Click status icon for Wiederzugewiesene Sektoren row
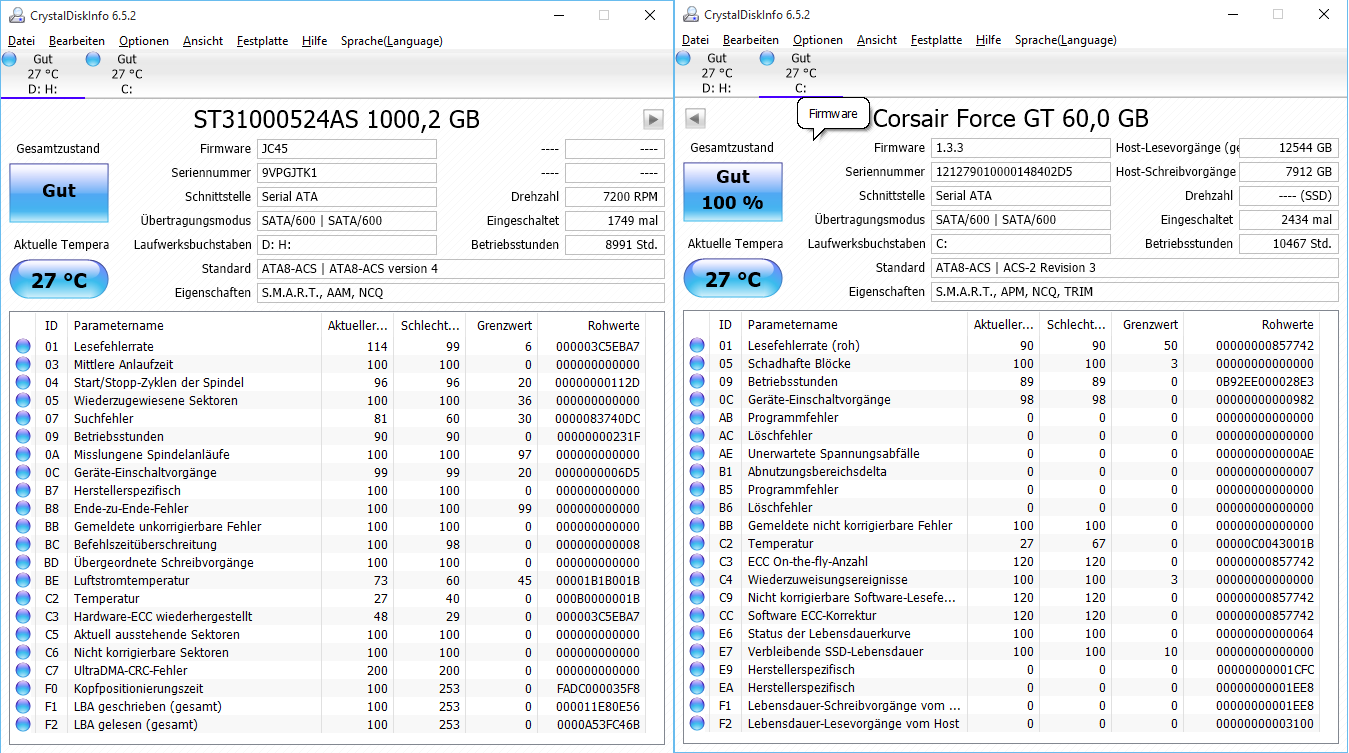 23,401
